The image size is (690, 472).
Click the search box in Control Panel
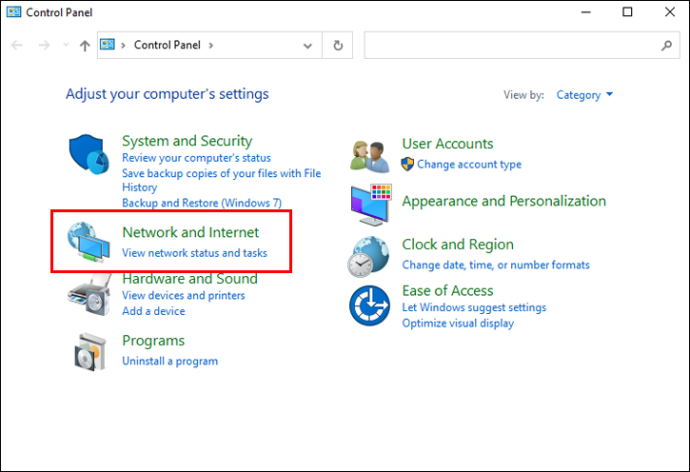pos(510,45)
